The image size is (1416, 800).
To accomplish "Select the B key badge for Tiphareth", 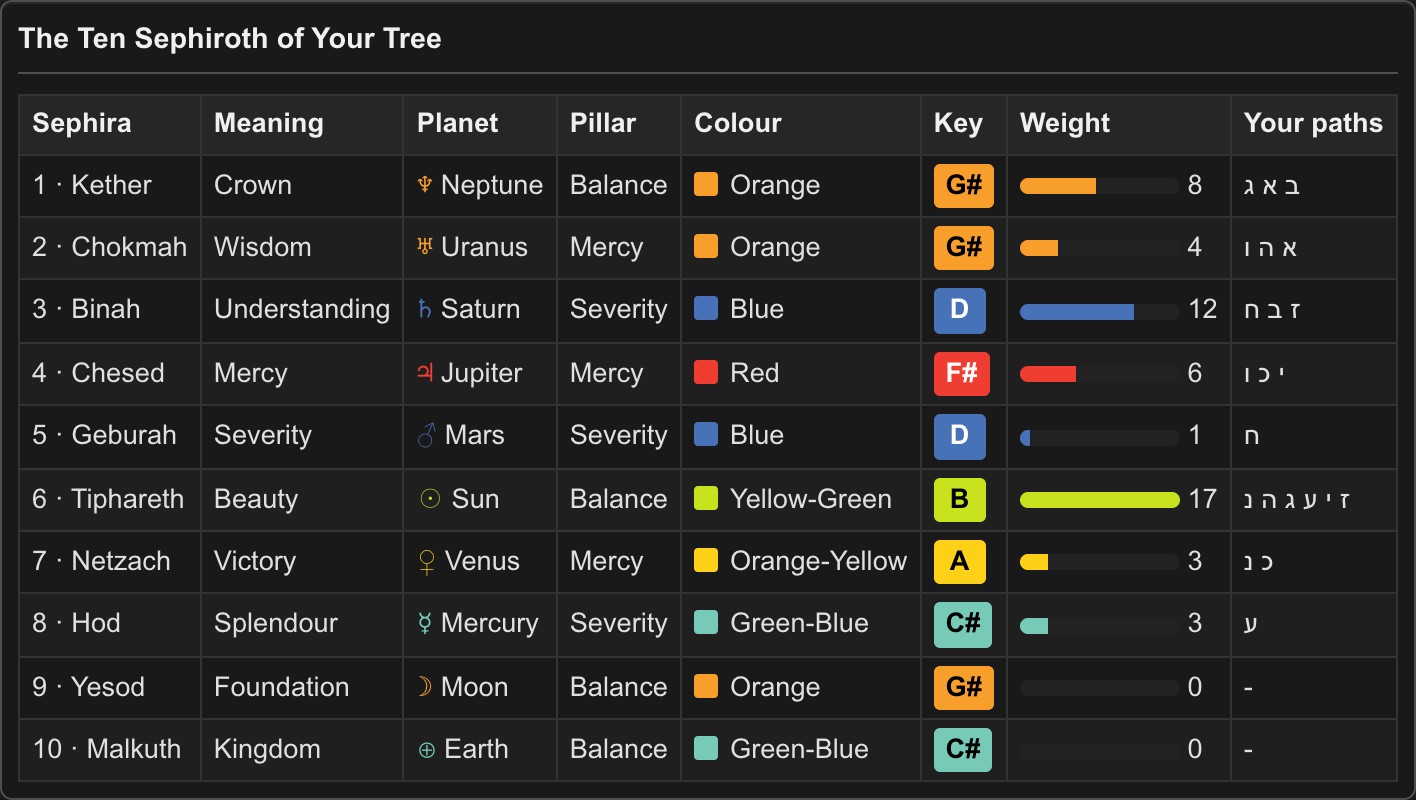I will point(960,500).
